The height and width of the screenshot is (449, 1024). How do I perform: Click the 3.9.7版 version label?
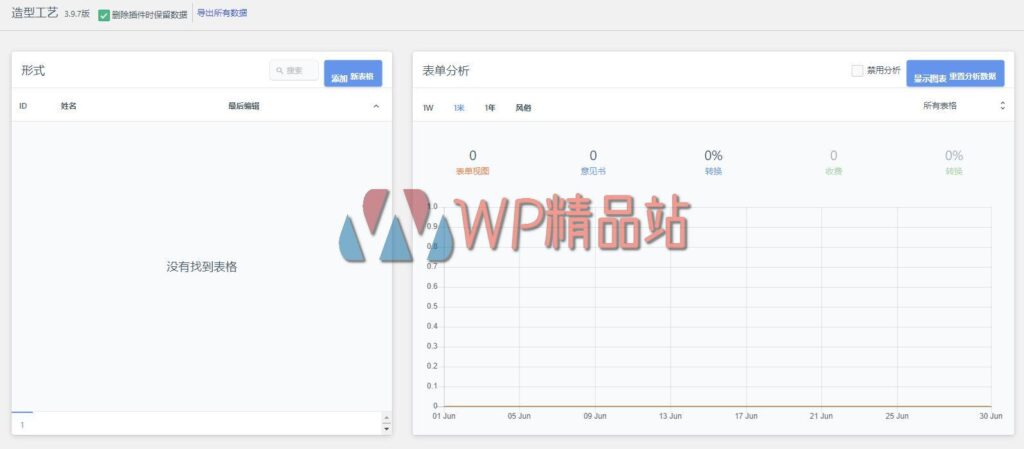pyautogui.click(x=76, y=14)
